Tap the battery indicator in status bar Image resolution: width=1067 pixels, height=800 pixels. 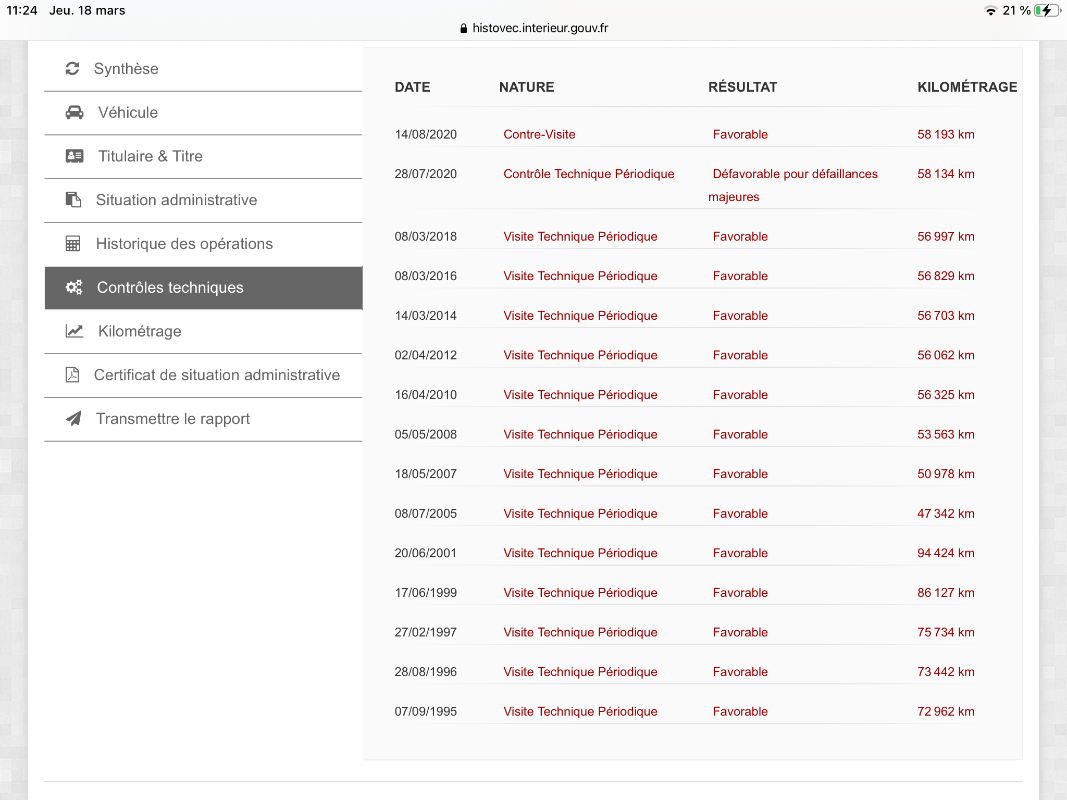[x=1047, y=10]
